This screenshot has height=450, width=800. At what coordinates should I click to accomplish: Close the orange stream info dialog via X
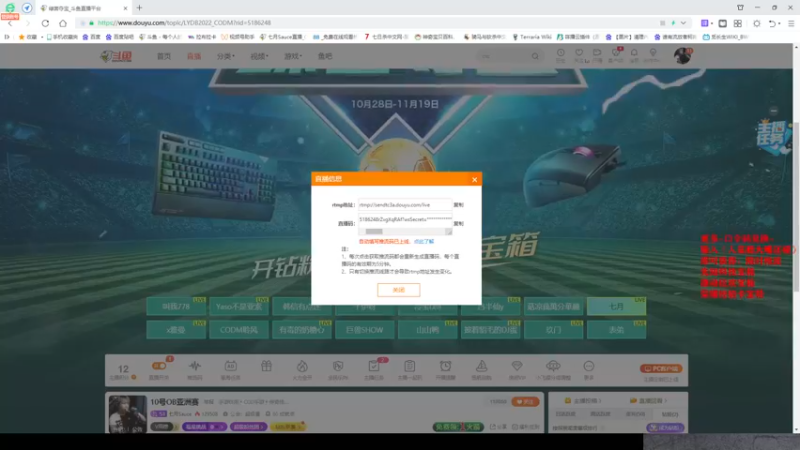tap(474, 180)
